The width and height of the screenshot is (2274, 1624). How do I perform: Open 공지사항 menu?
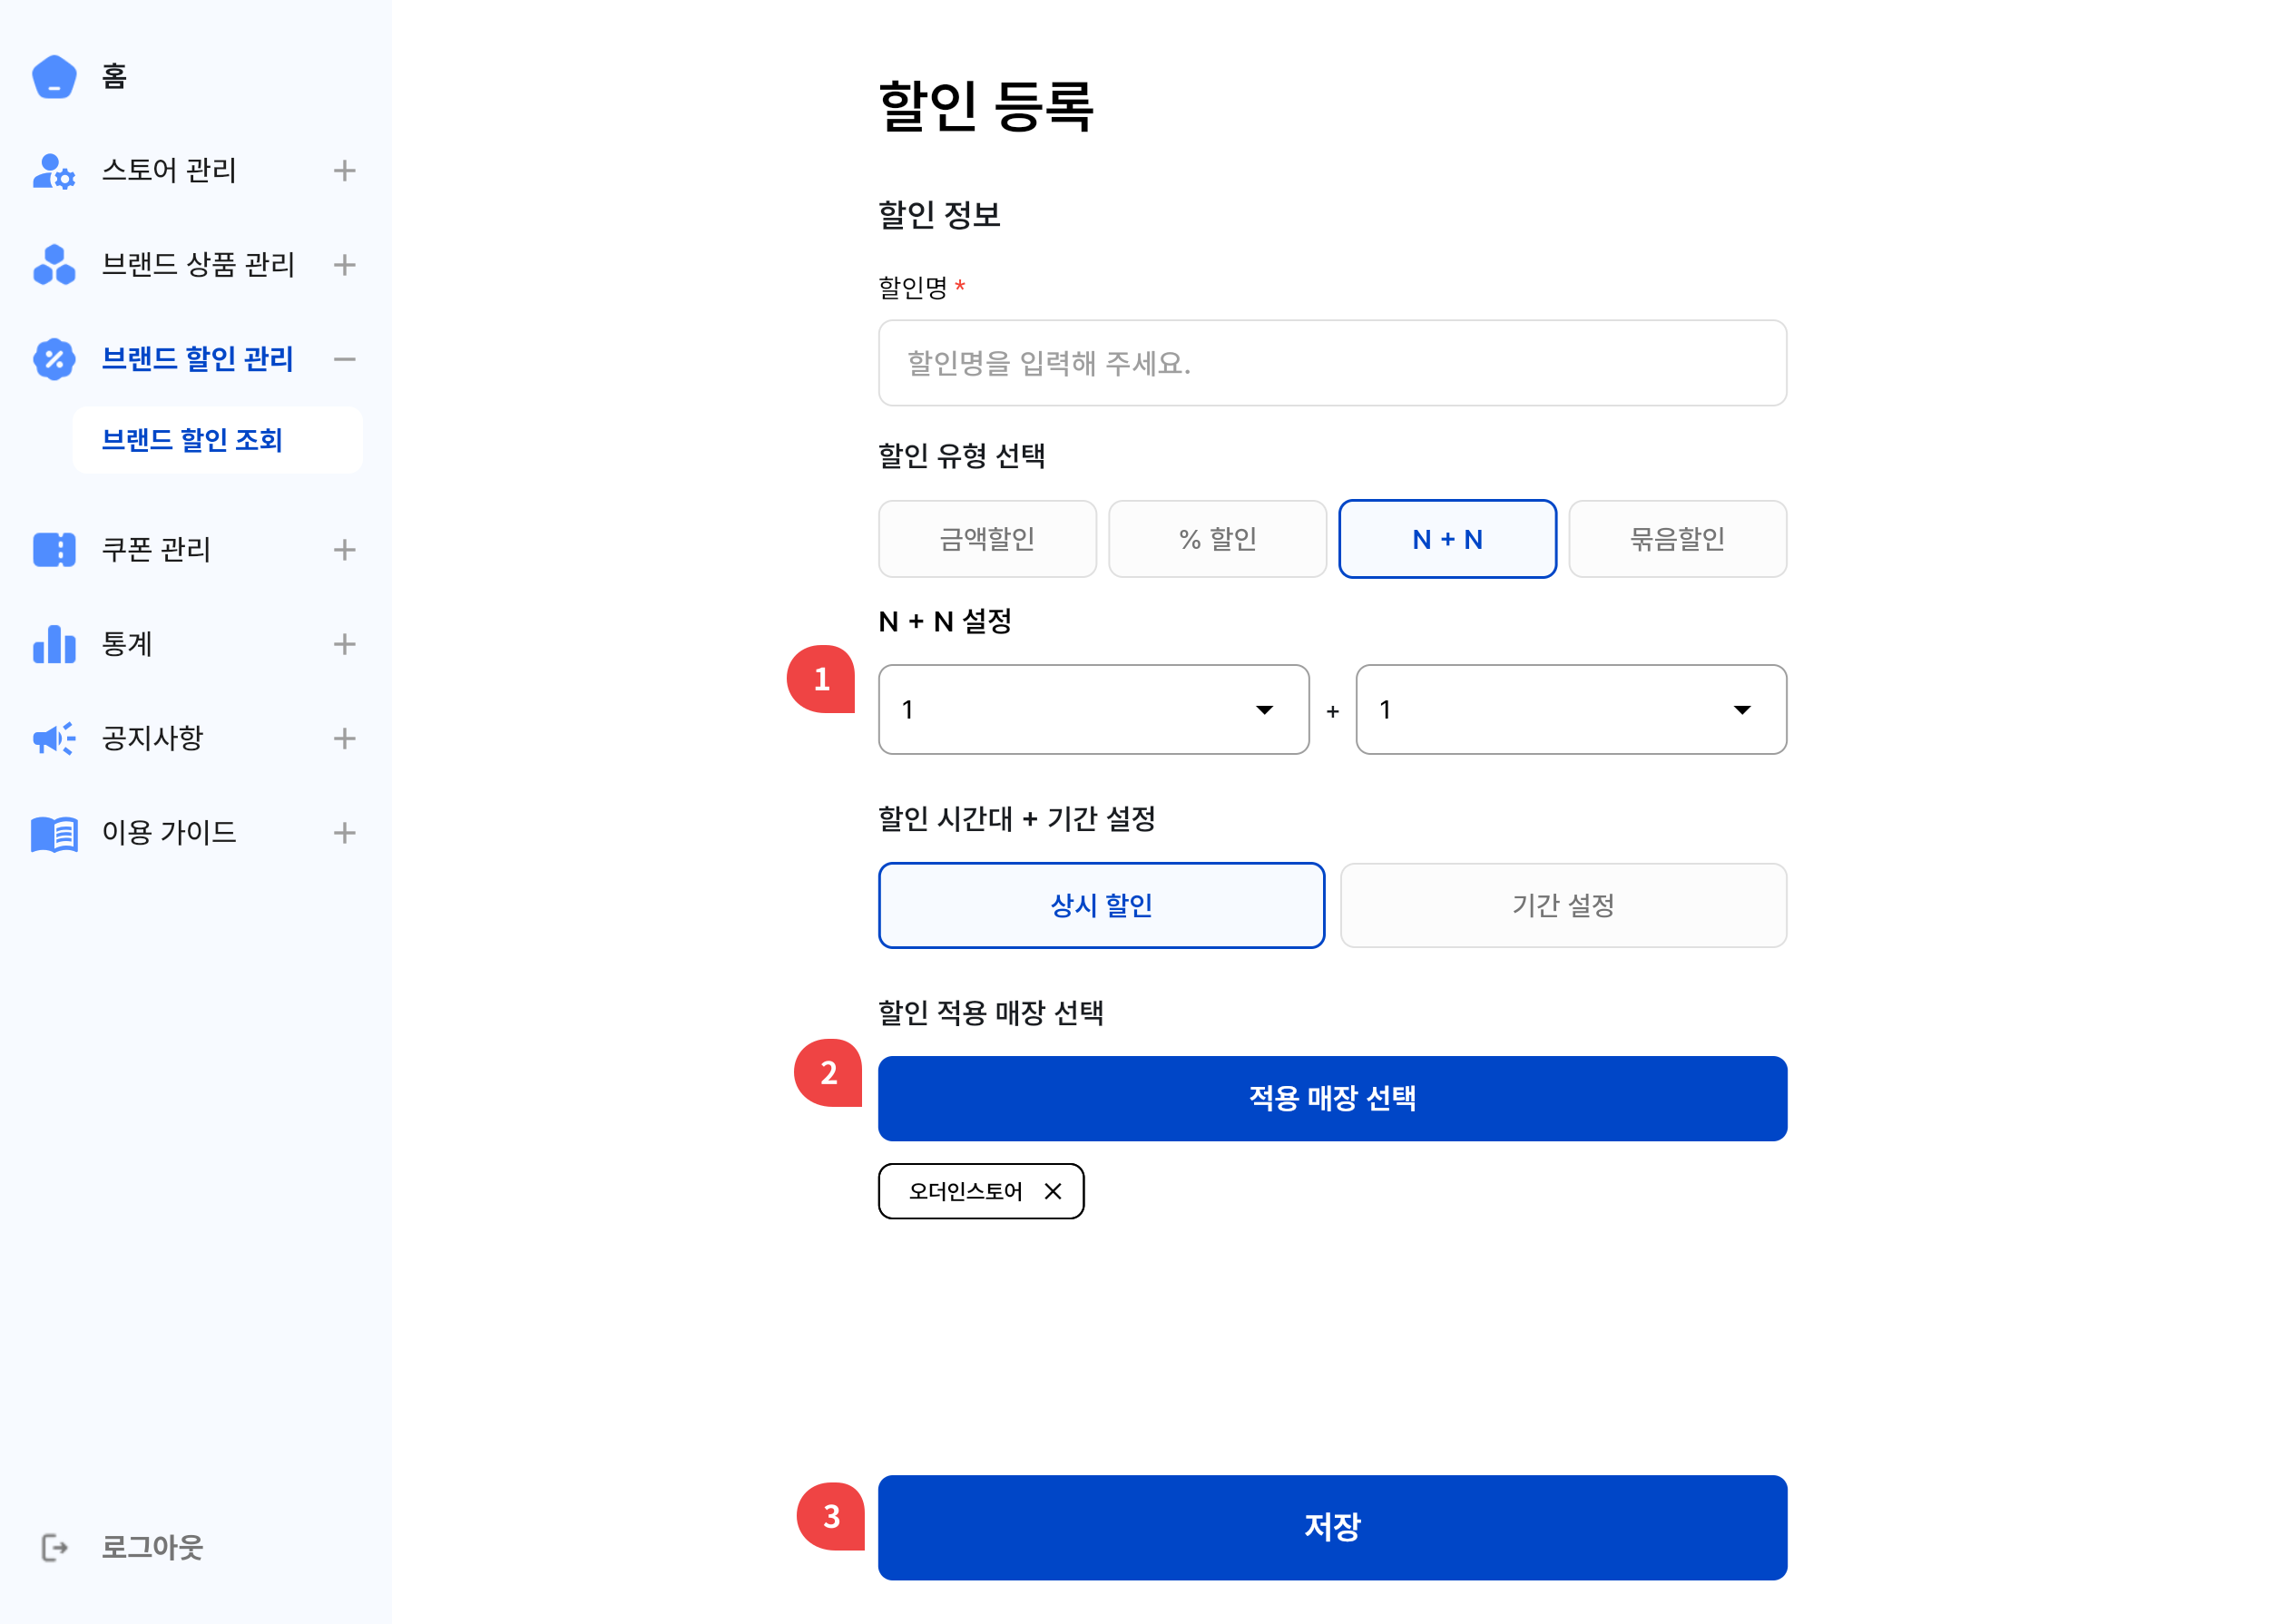point(152,738)
